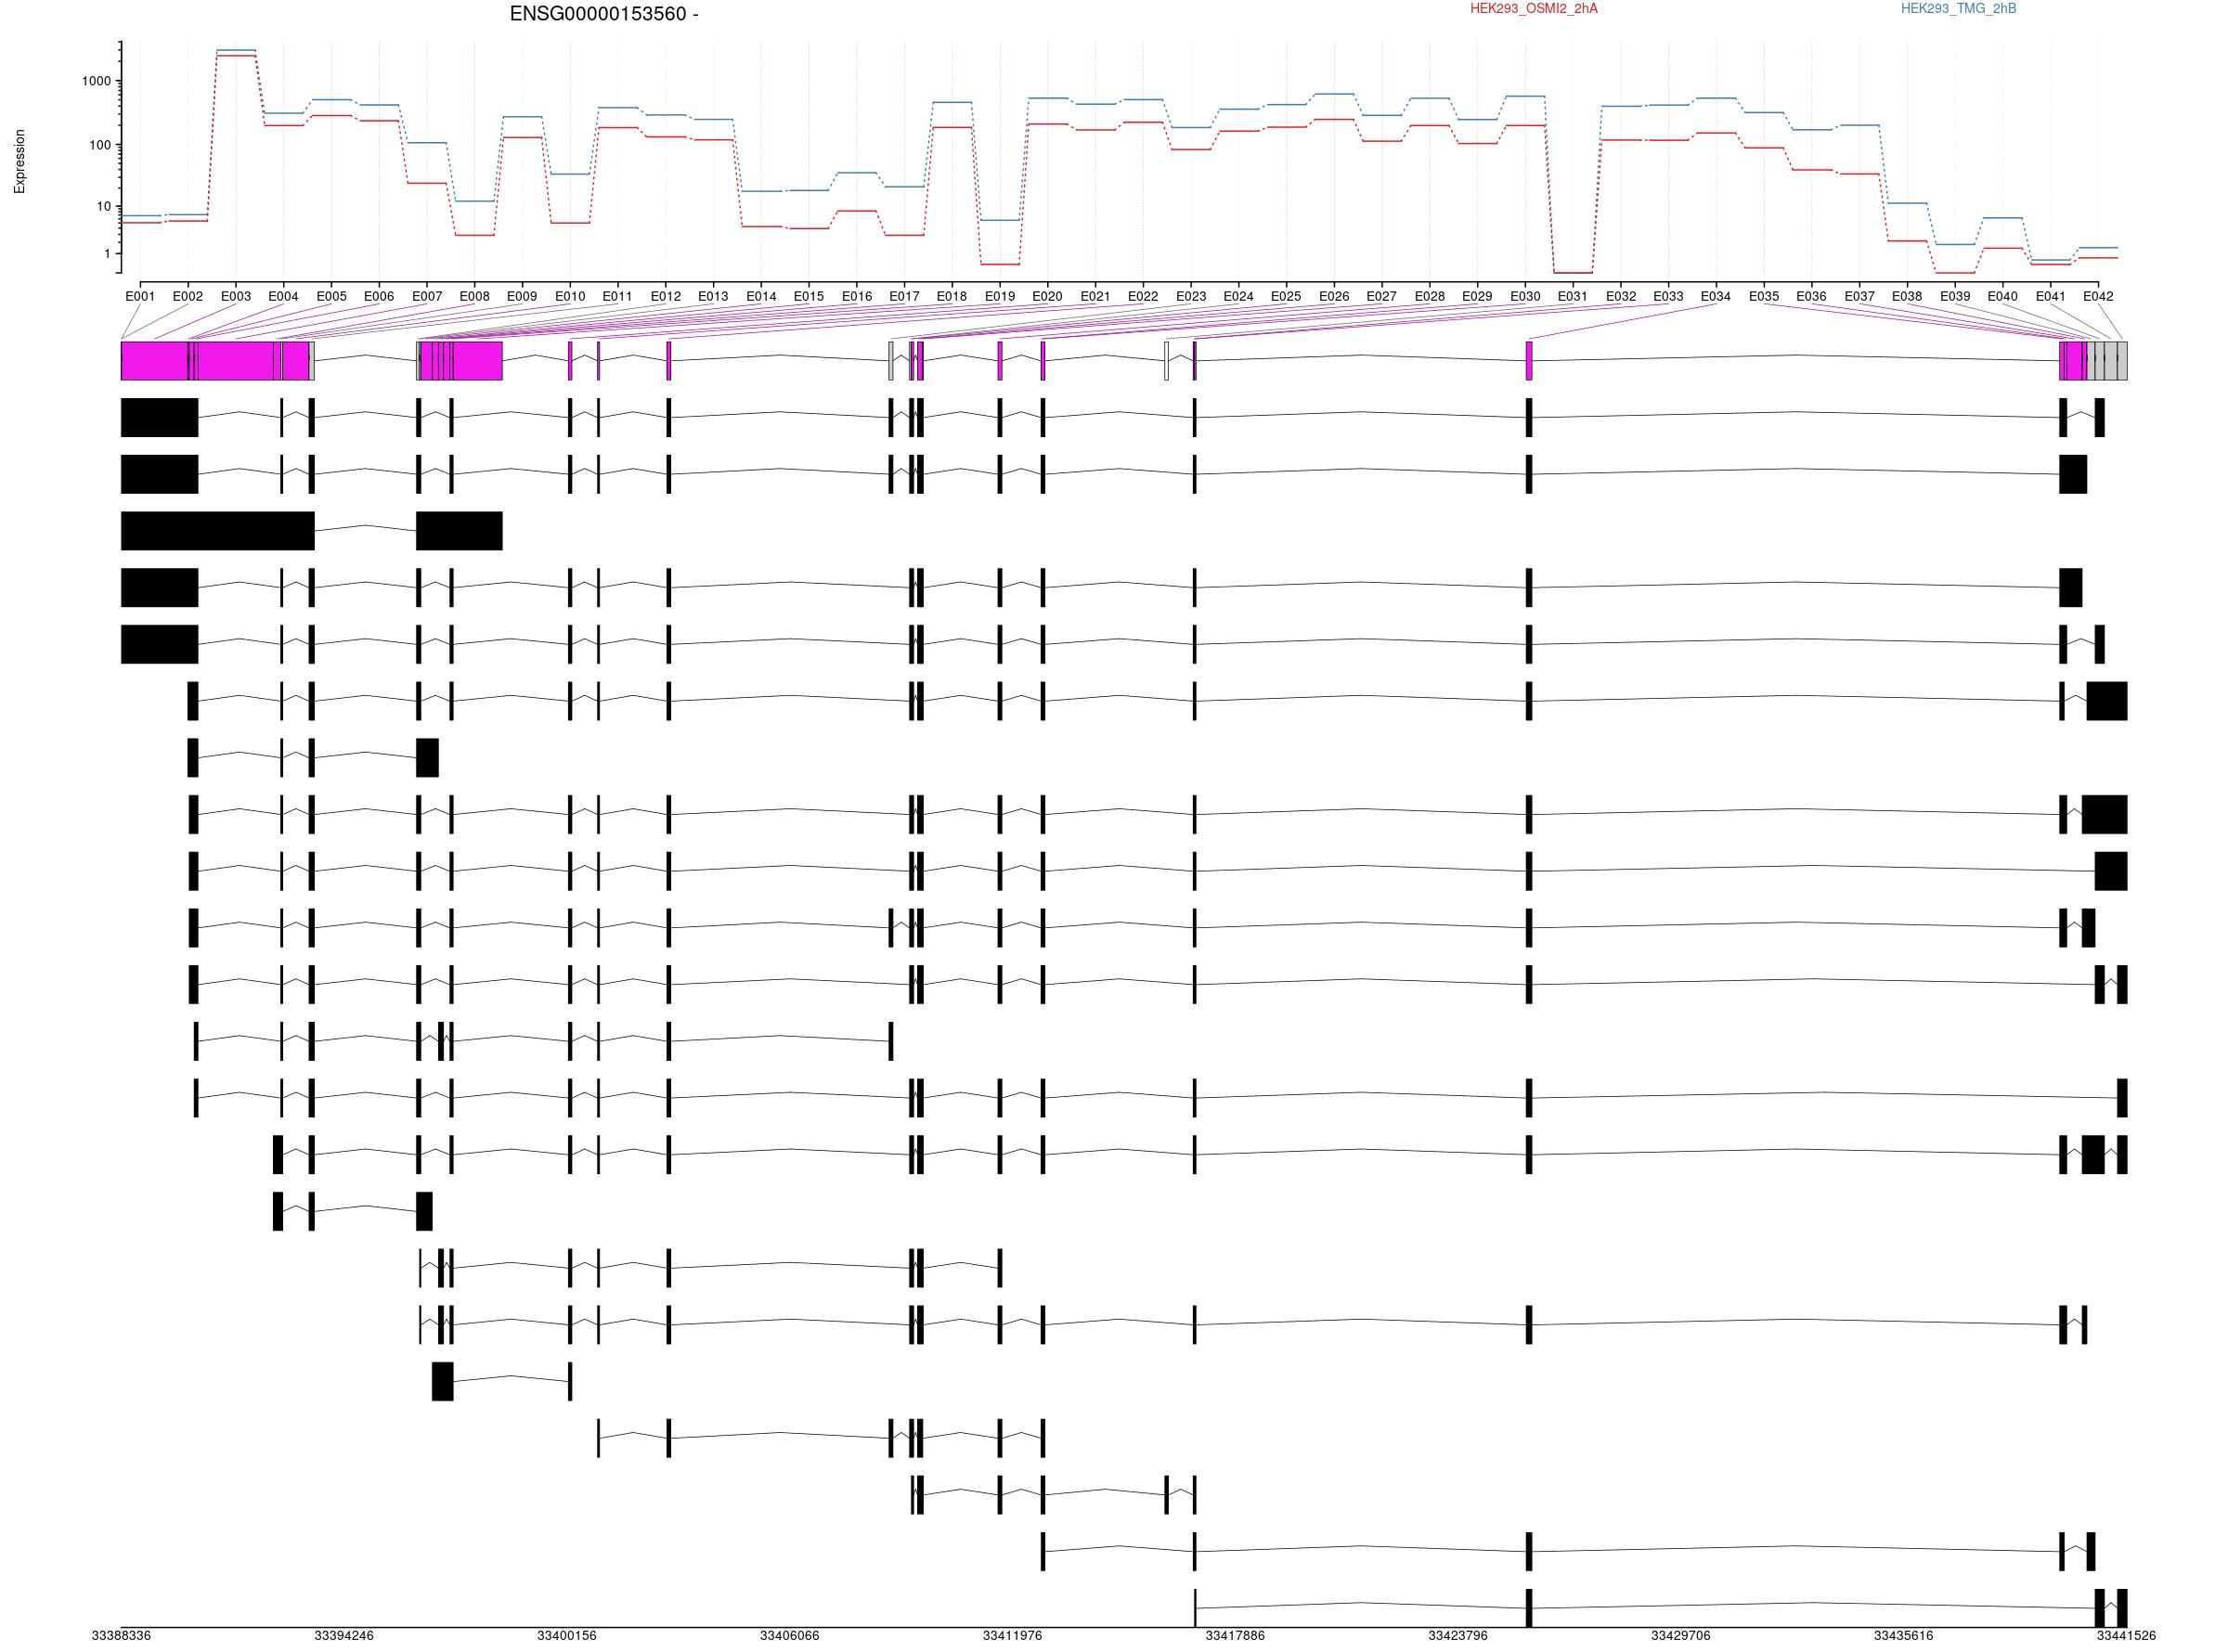2228x1652 pixels.
Task: Click genomic coordinate 33388336
Action: 121,1636
